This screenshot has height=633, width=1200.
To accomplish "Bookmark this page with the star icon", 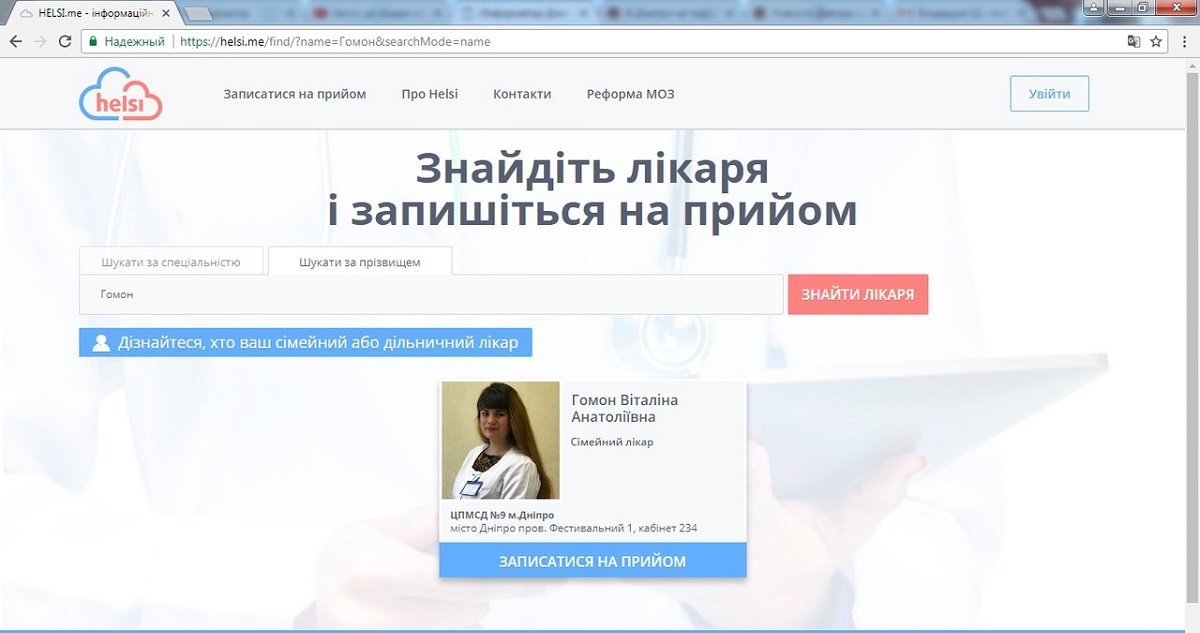I will tap(1155, 42).
